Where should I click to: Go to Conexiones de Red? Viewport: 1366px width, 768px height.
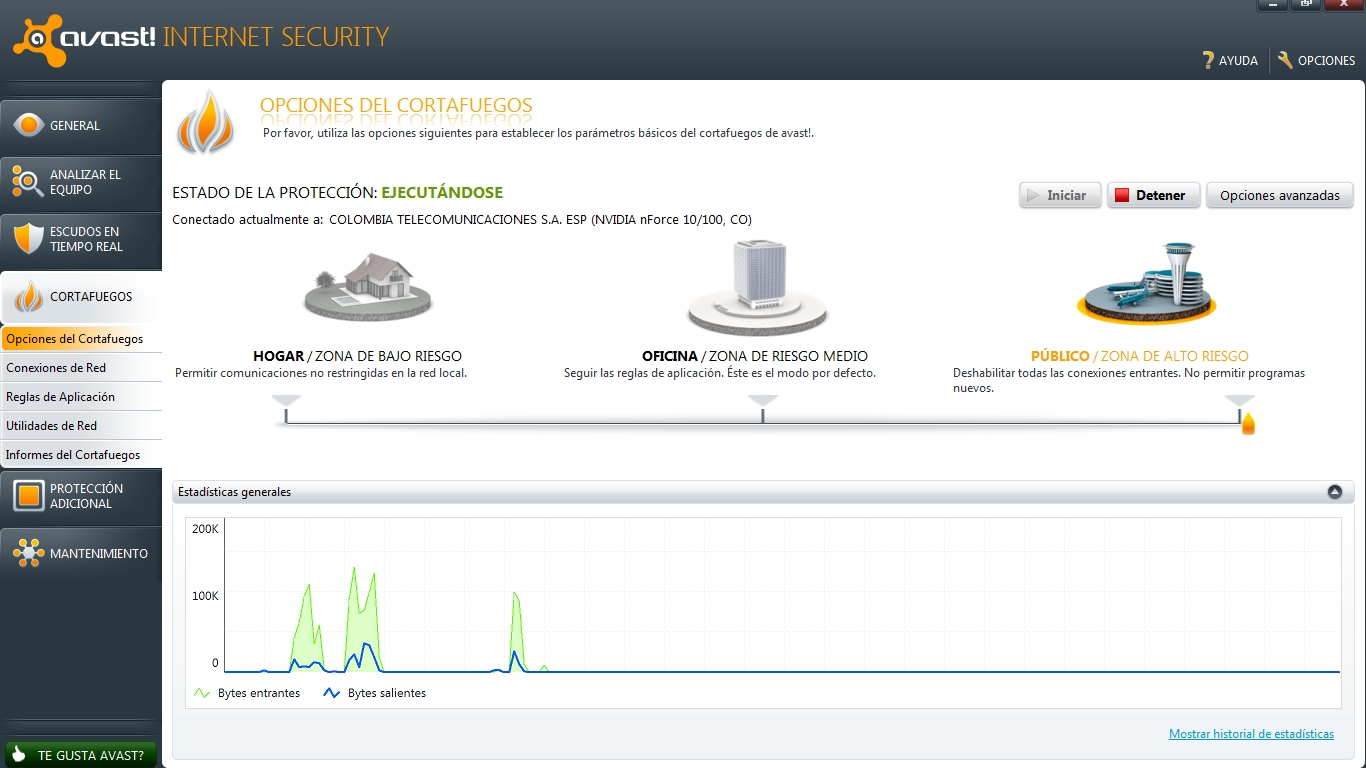click(81, 368)
